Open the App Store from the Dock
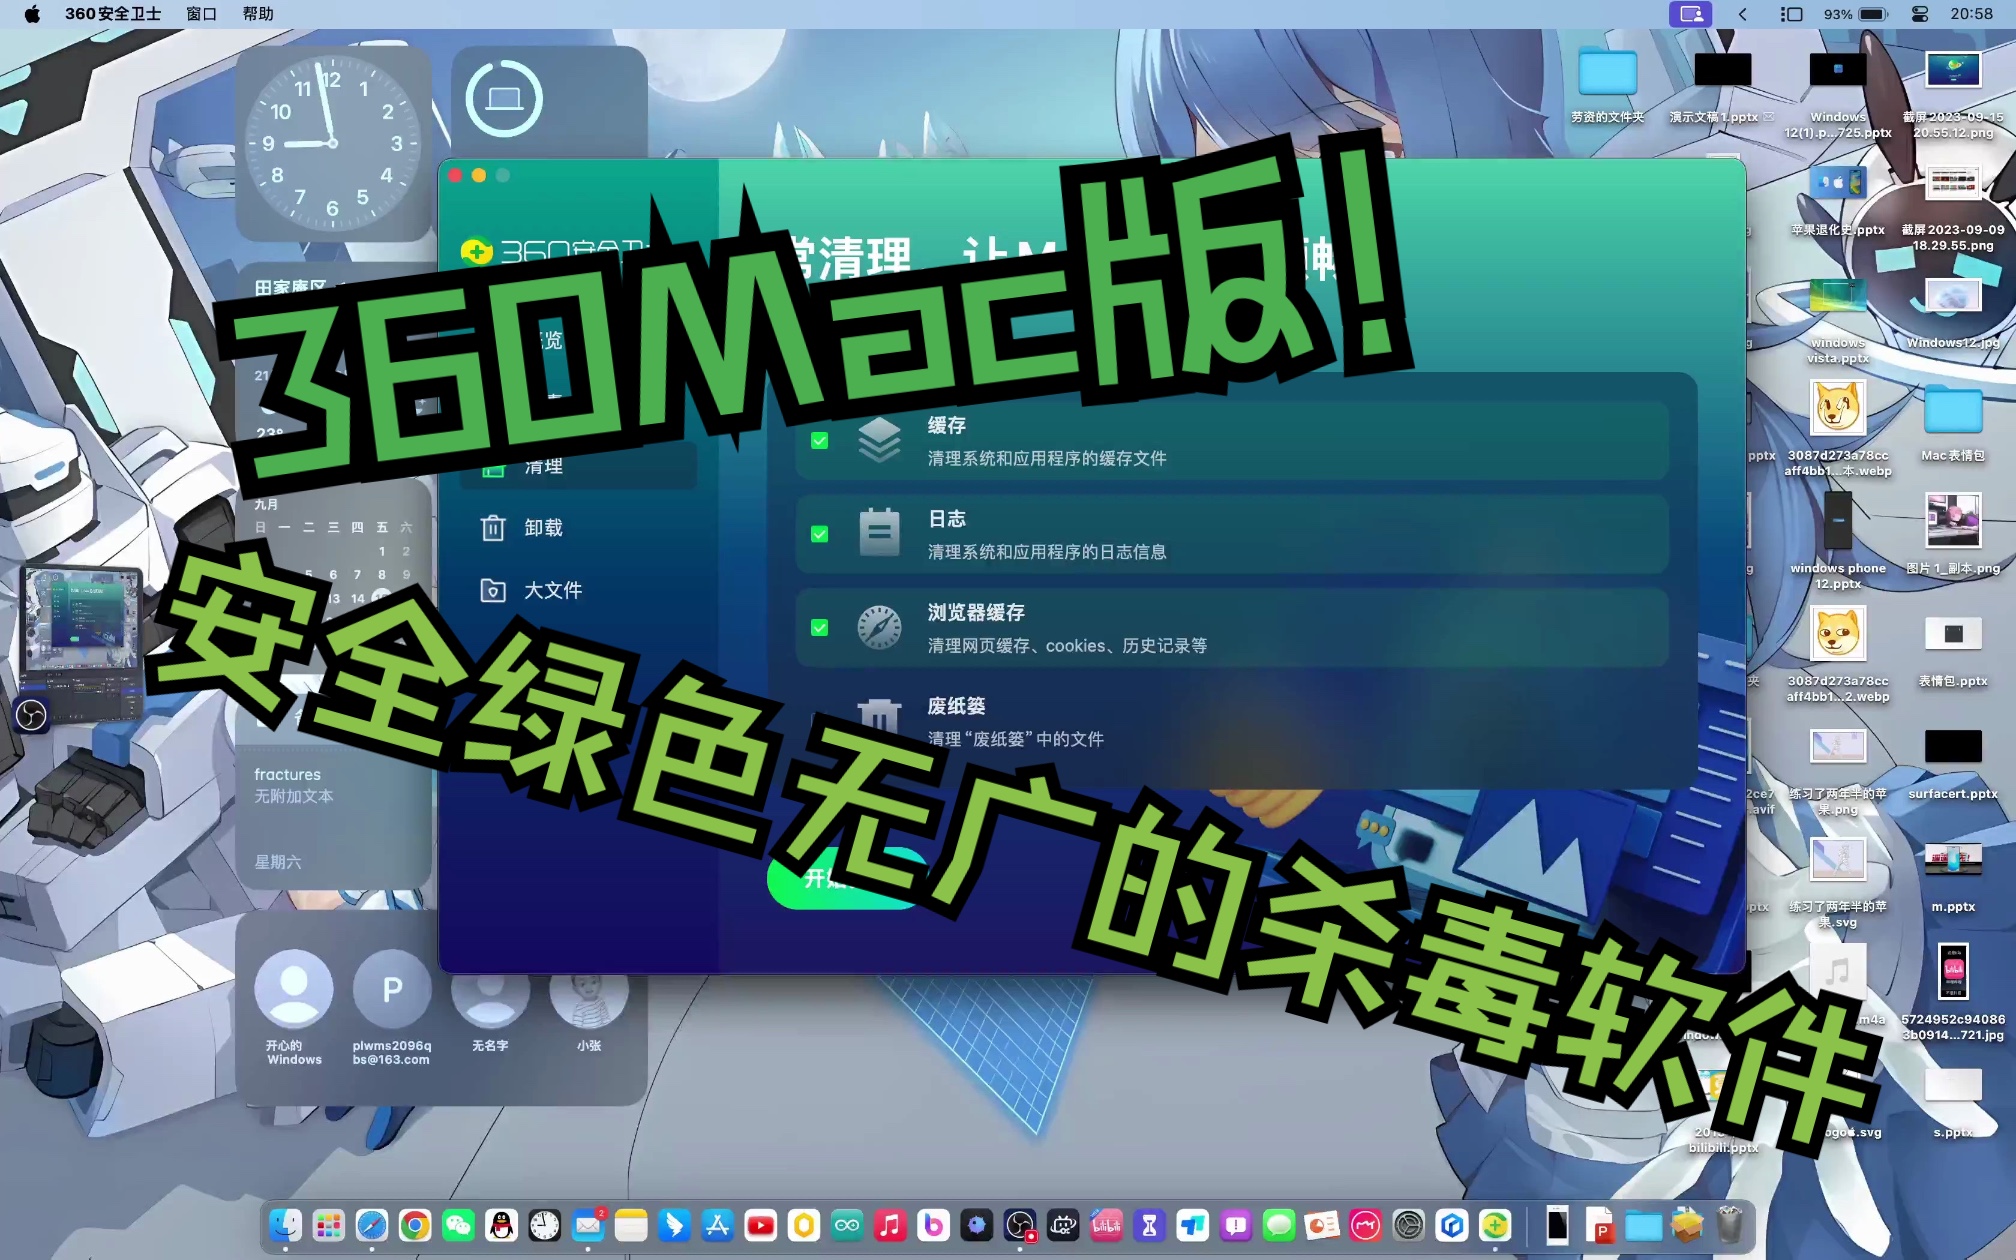2016x1260 pixels. pyautogui.click(x=717, y=1225)
